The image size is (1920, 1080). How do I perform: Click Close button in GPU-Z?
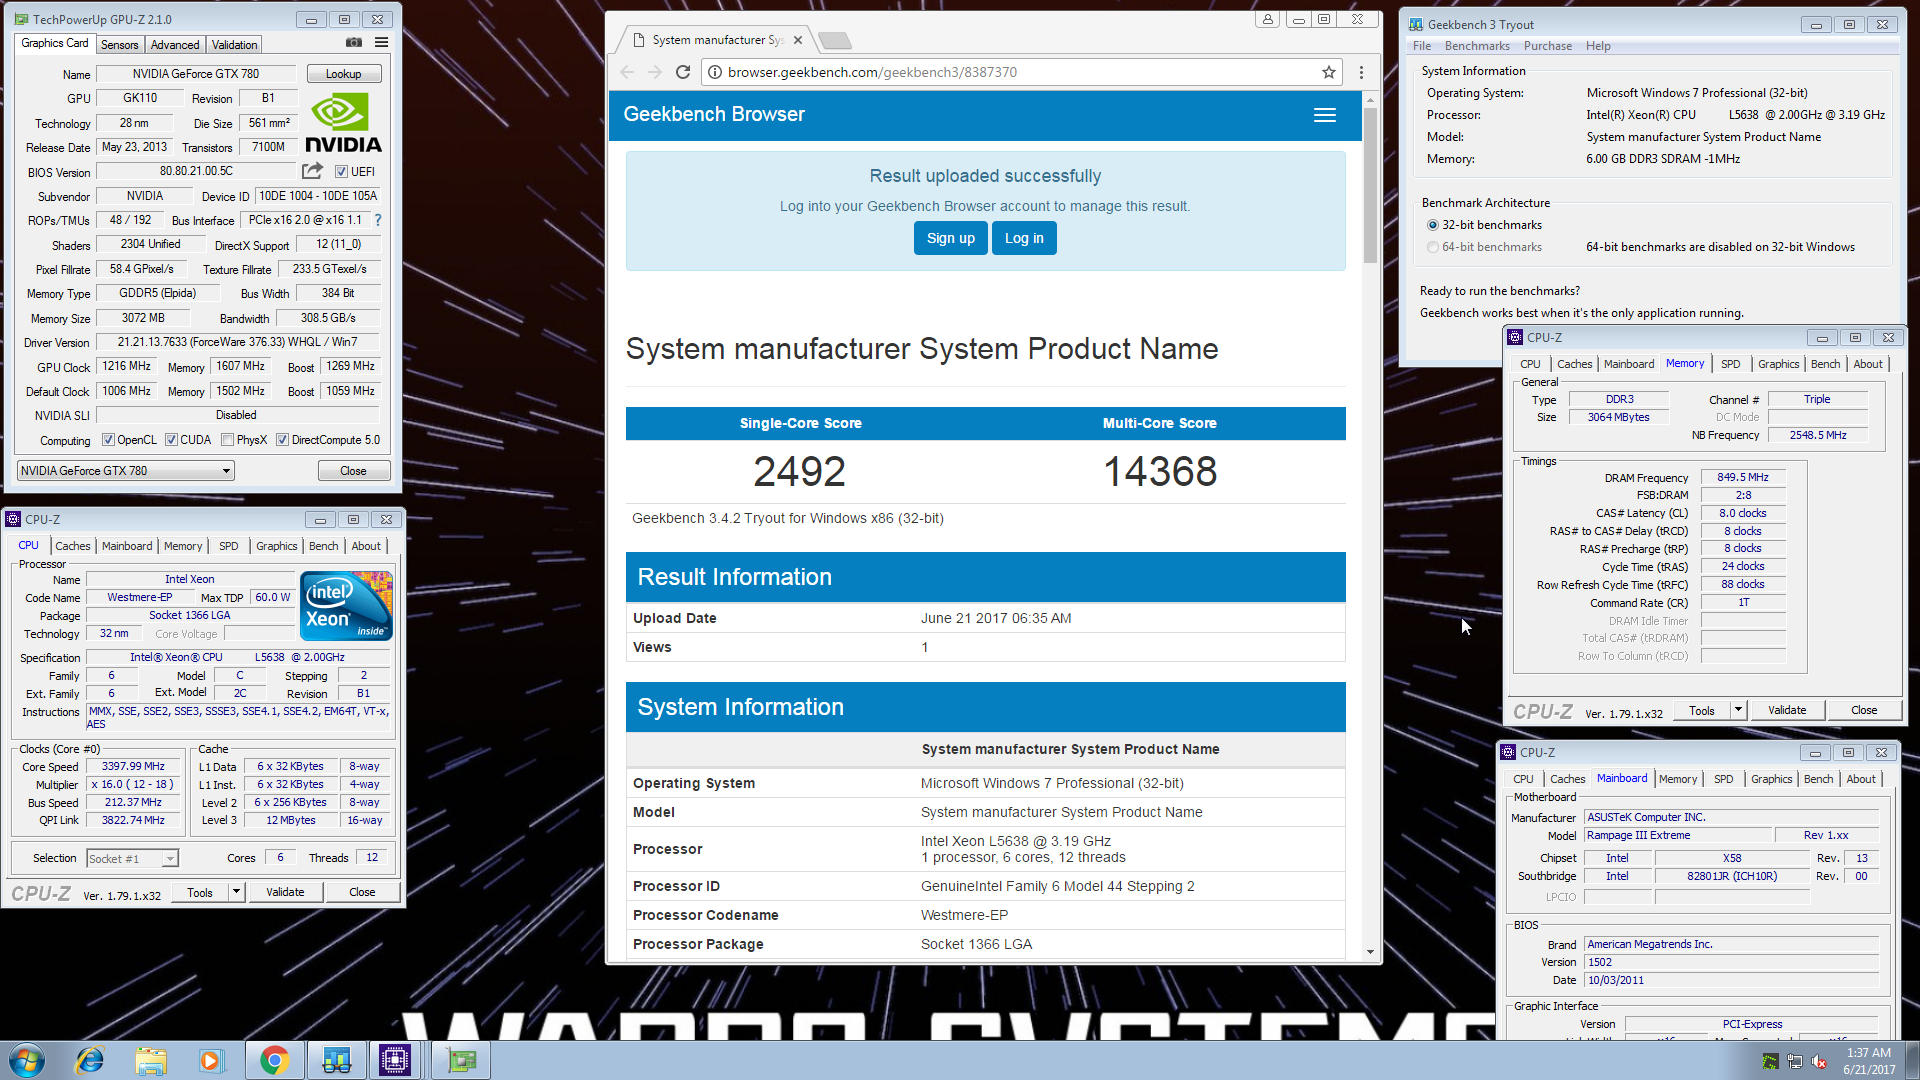(x=353, y=471)
